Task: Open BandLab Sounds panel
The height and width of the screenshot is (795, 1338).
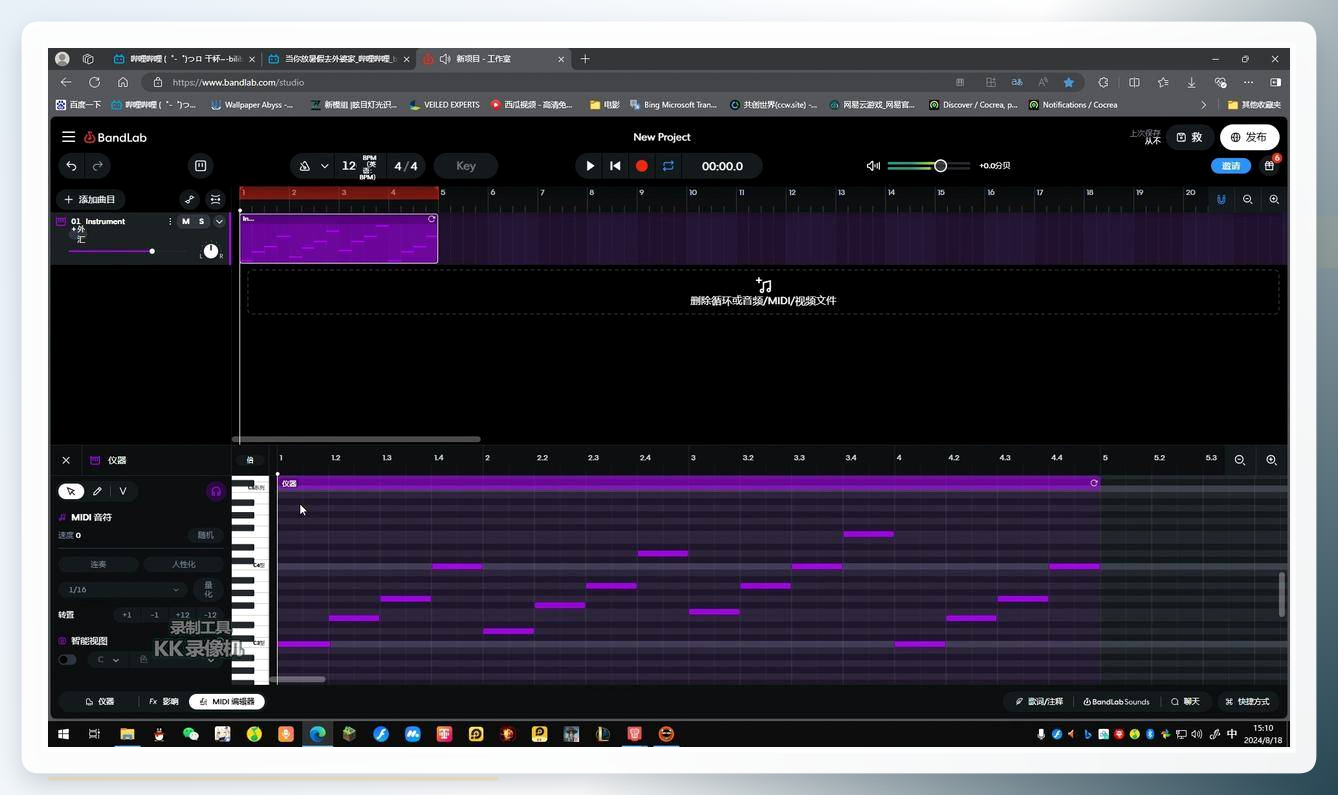Action: tap(1117, 702)
